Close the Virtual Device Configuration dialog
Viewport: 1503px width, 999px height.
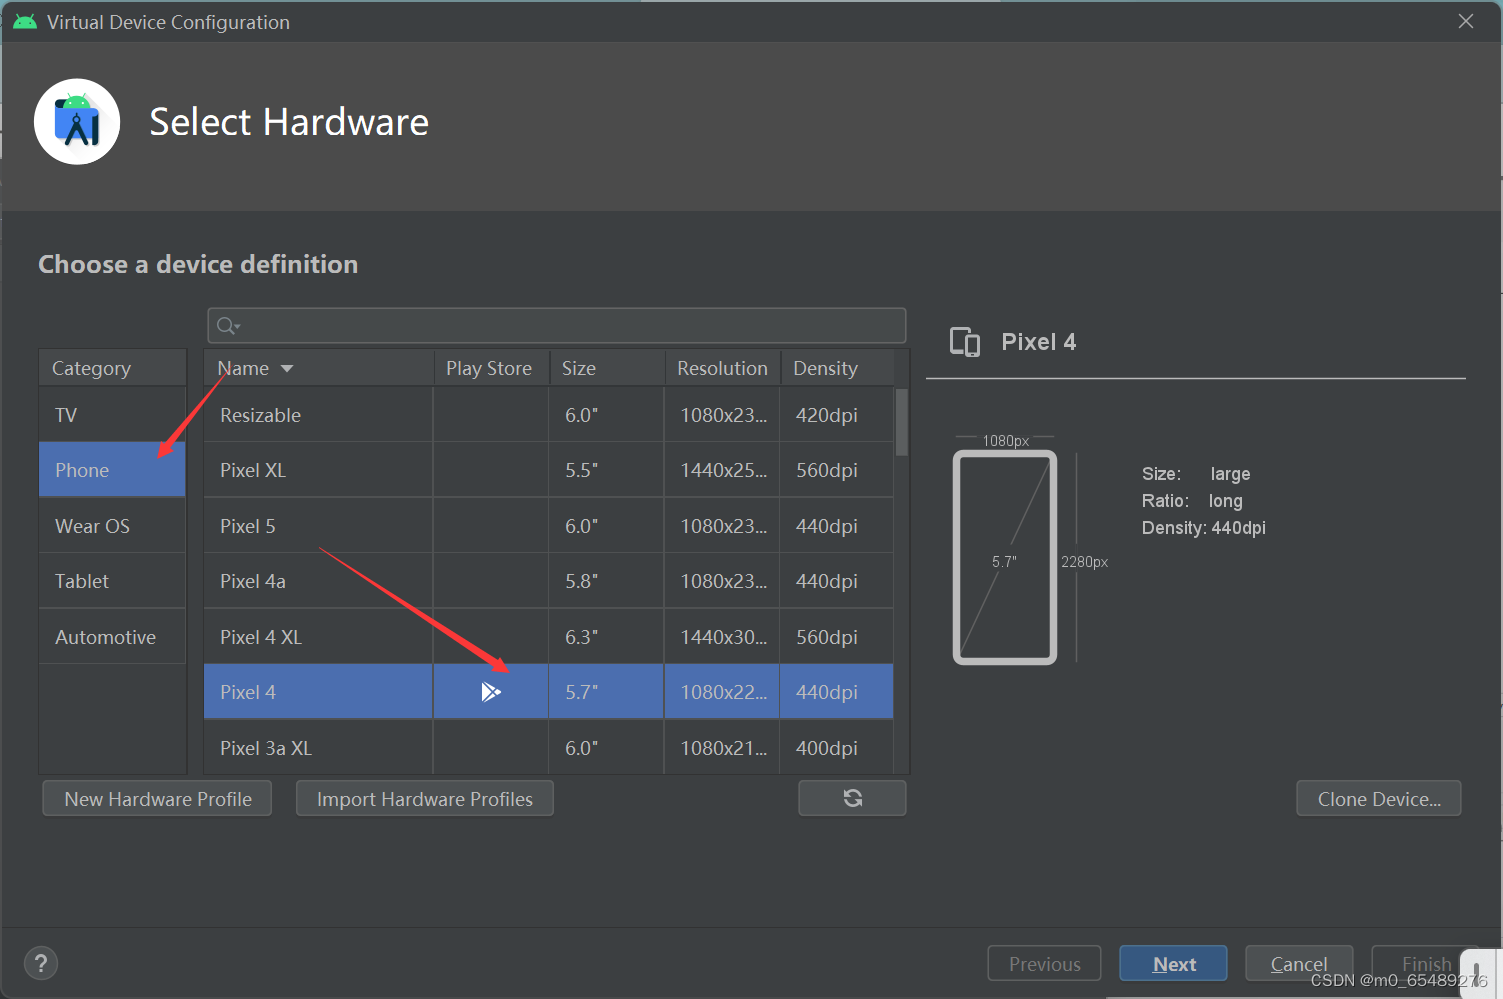[1466, 21]
